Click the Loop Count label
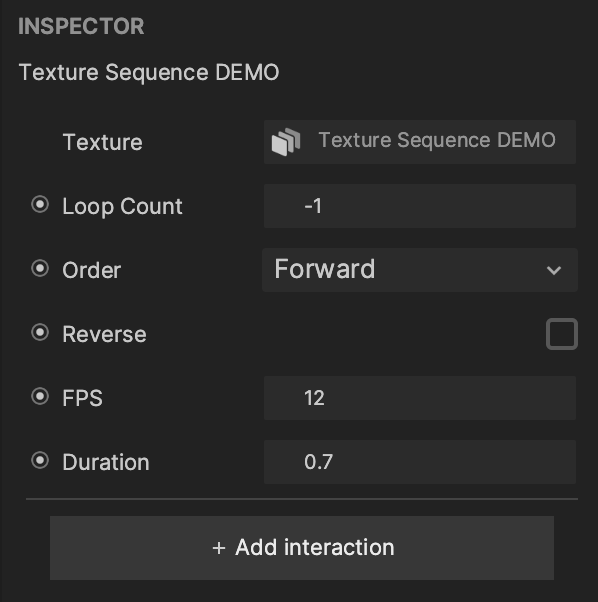Viewport: 598px width, 602px height. tap(122, 206)
